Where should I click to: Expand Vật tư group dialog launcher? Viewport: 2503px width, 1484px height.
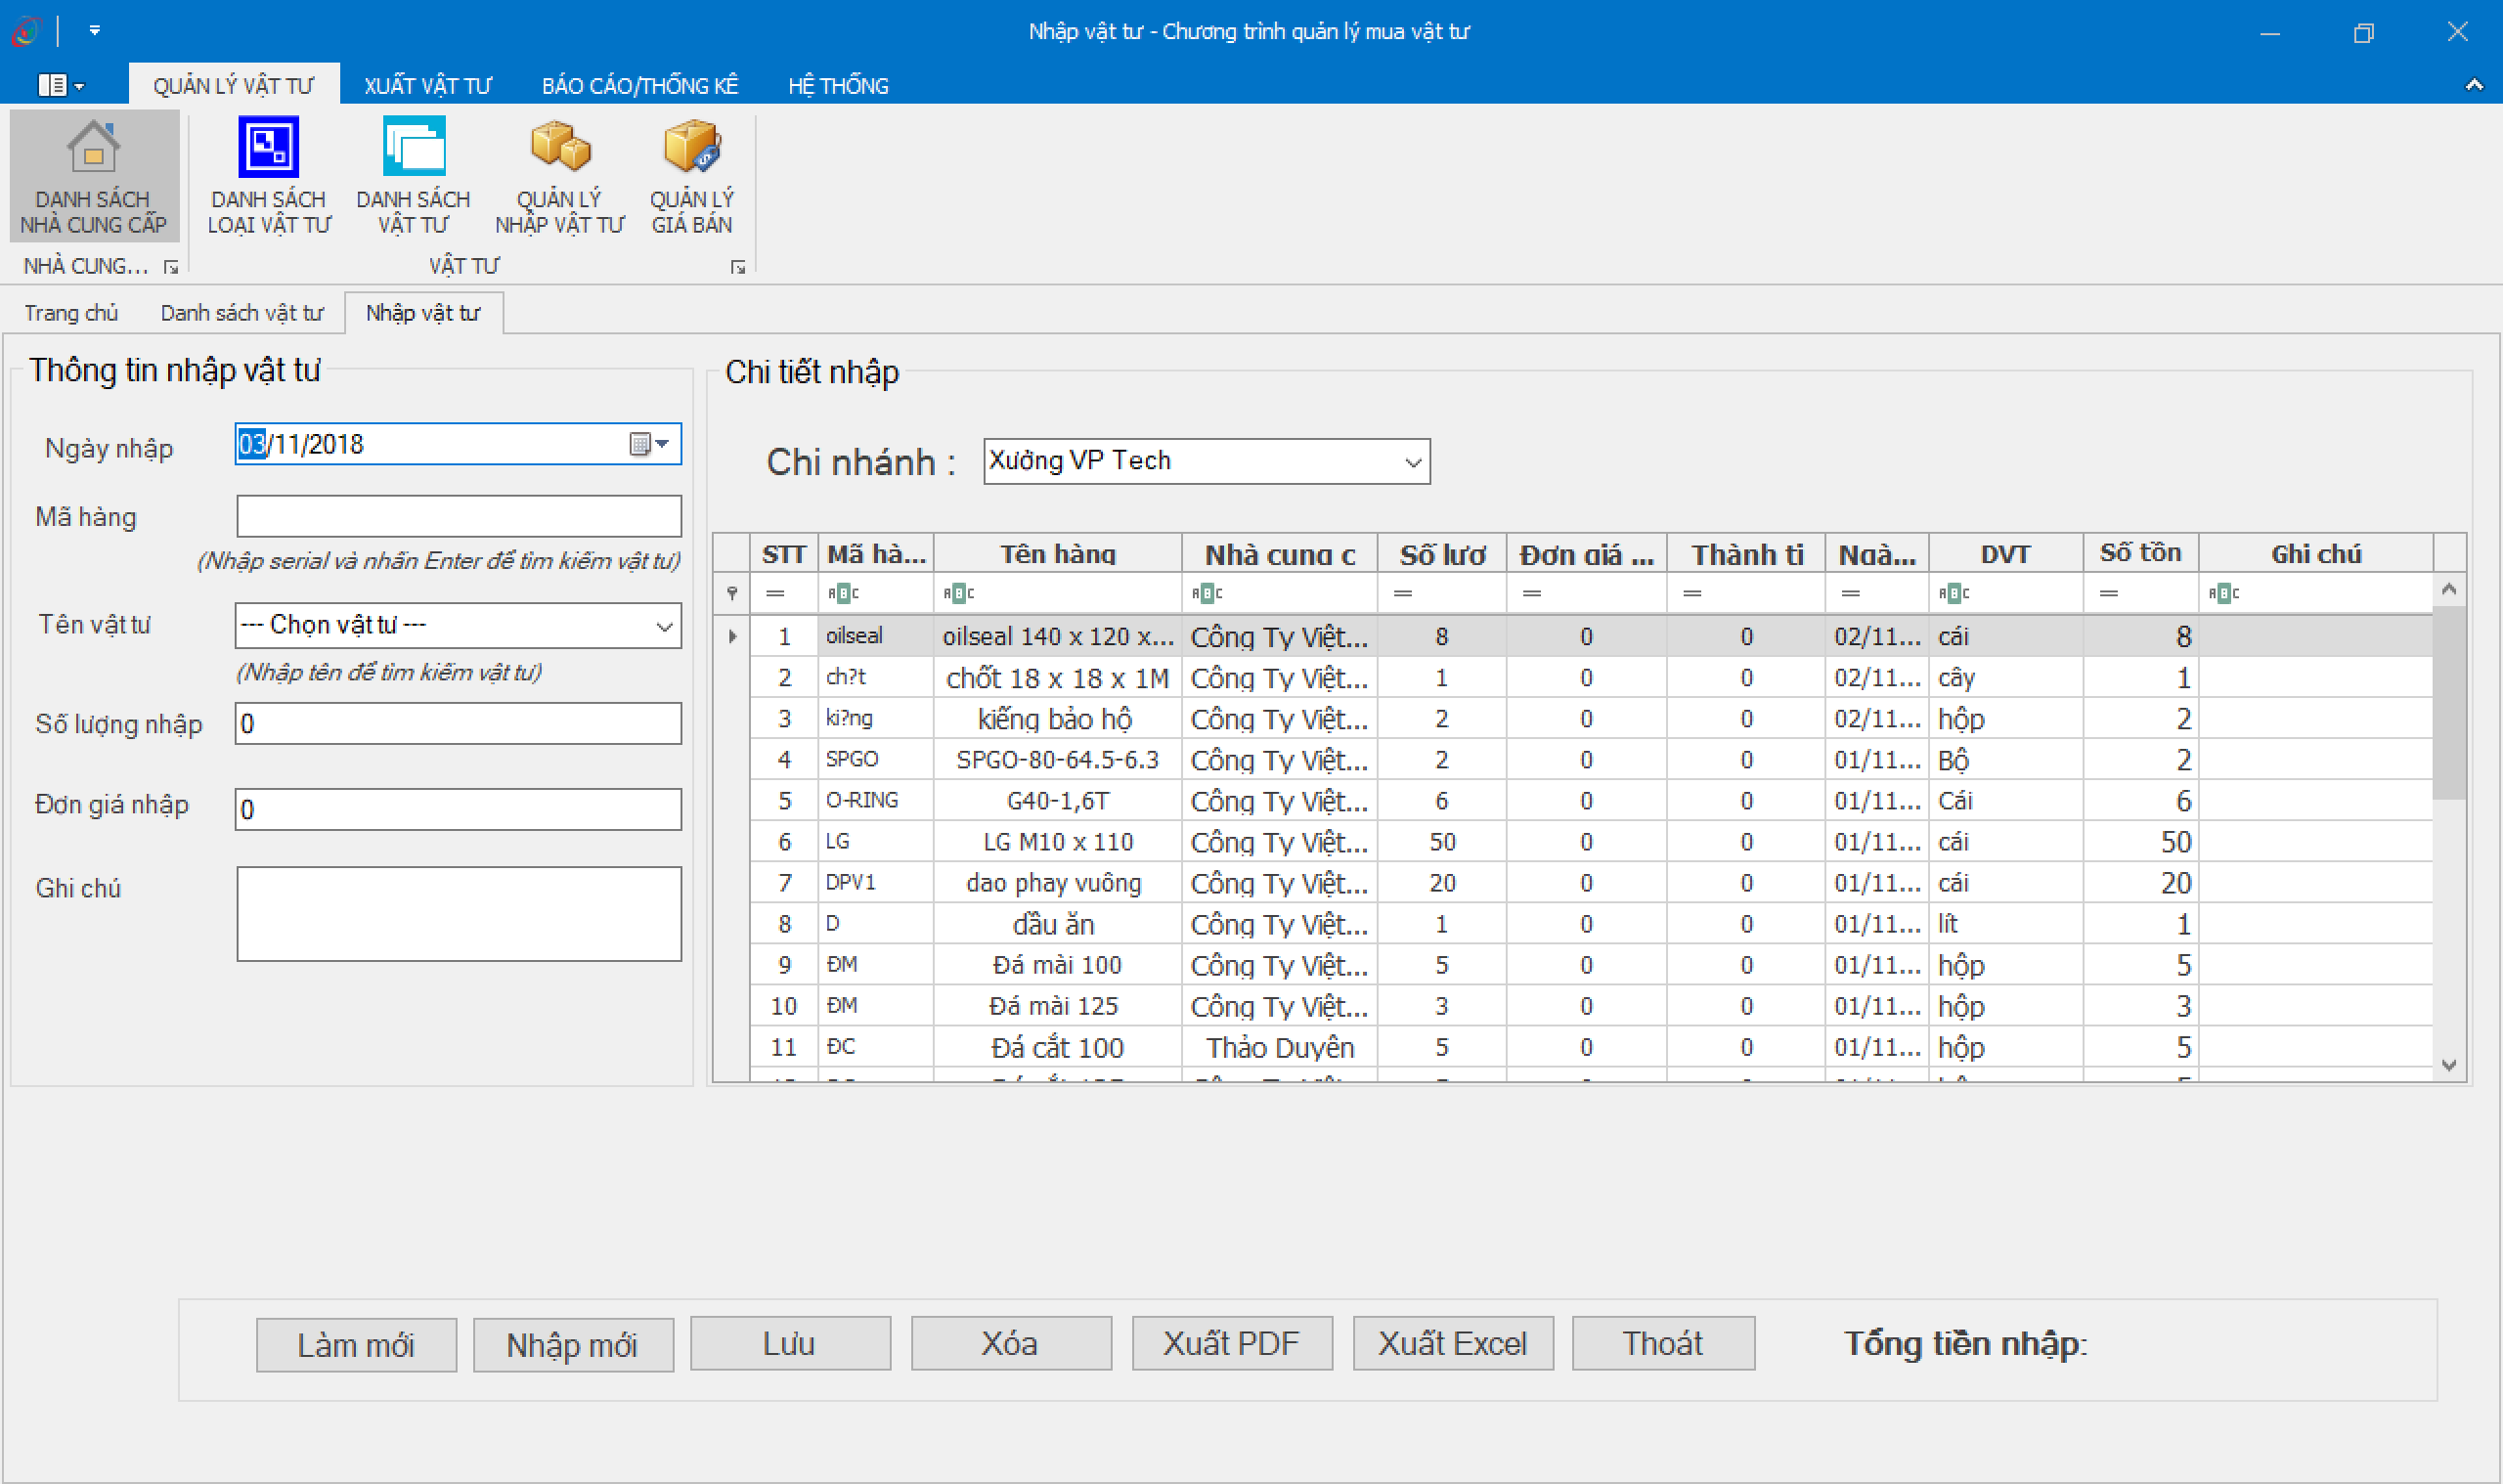738,267
